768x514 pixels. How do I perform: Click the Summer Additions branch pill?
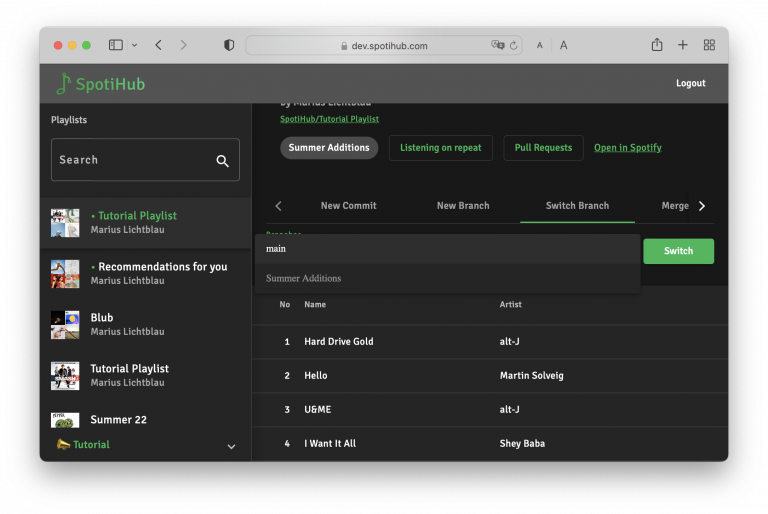click(x=329, y=147)
